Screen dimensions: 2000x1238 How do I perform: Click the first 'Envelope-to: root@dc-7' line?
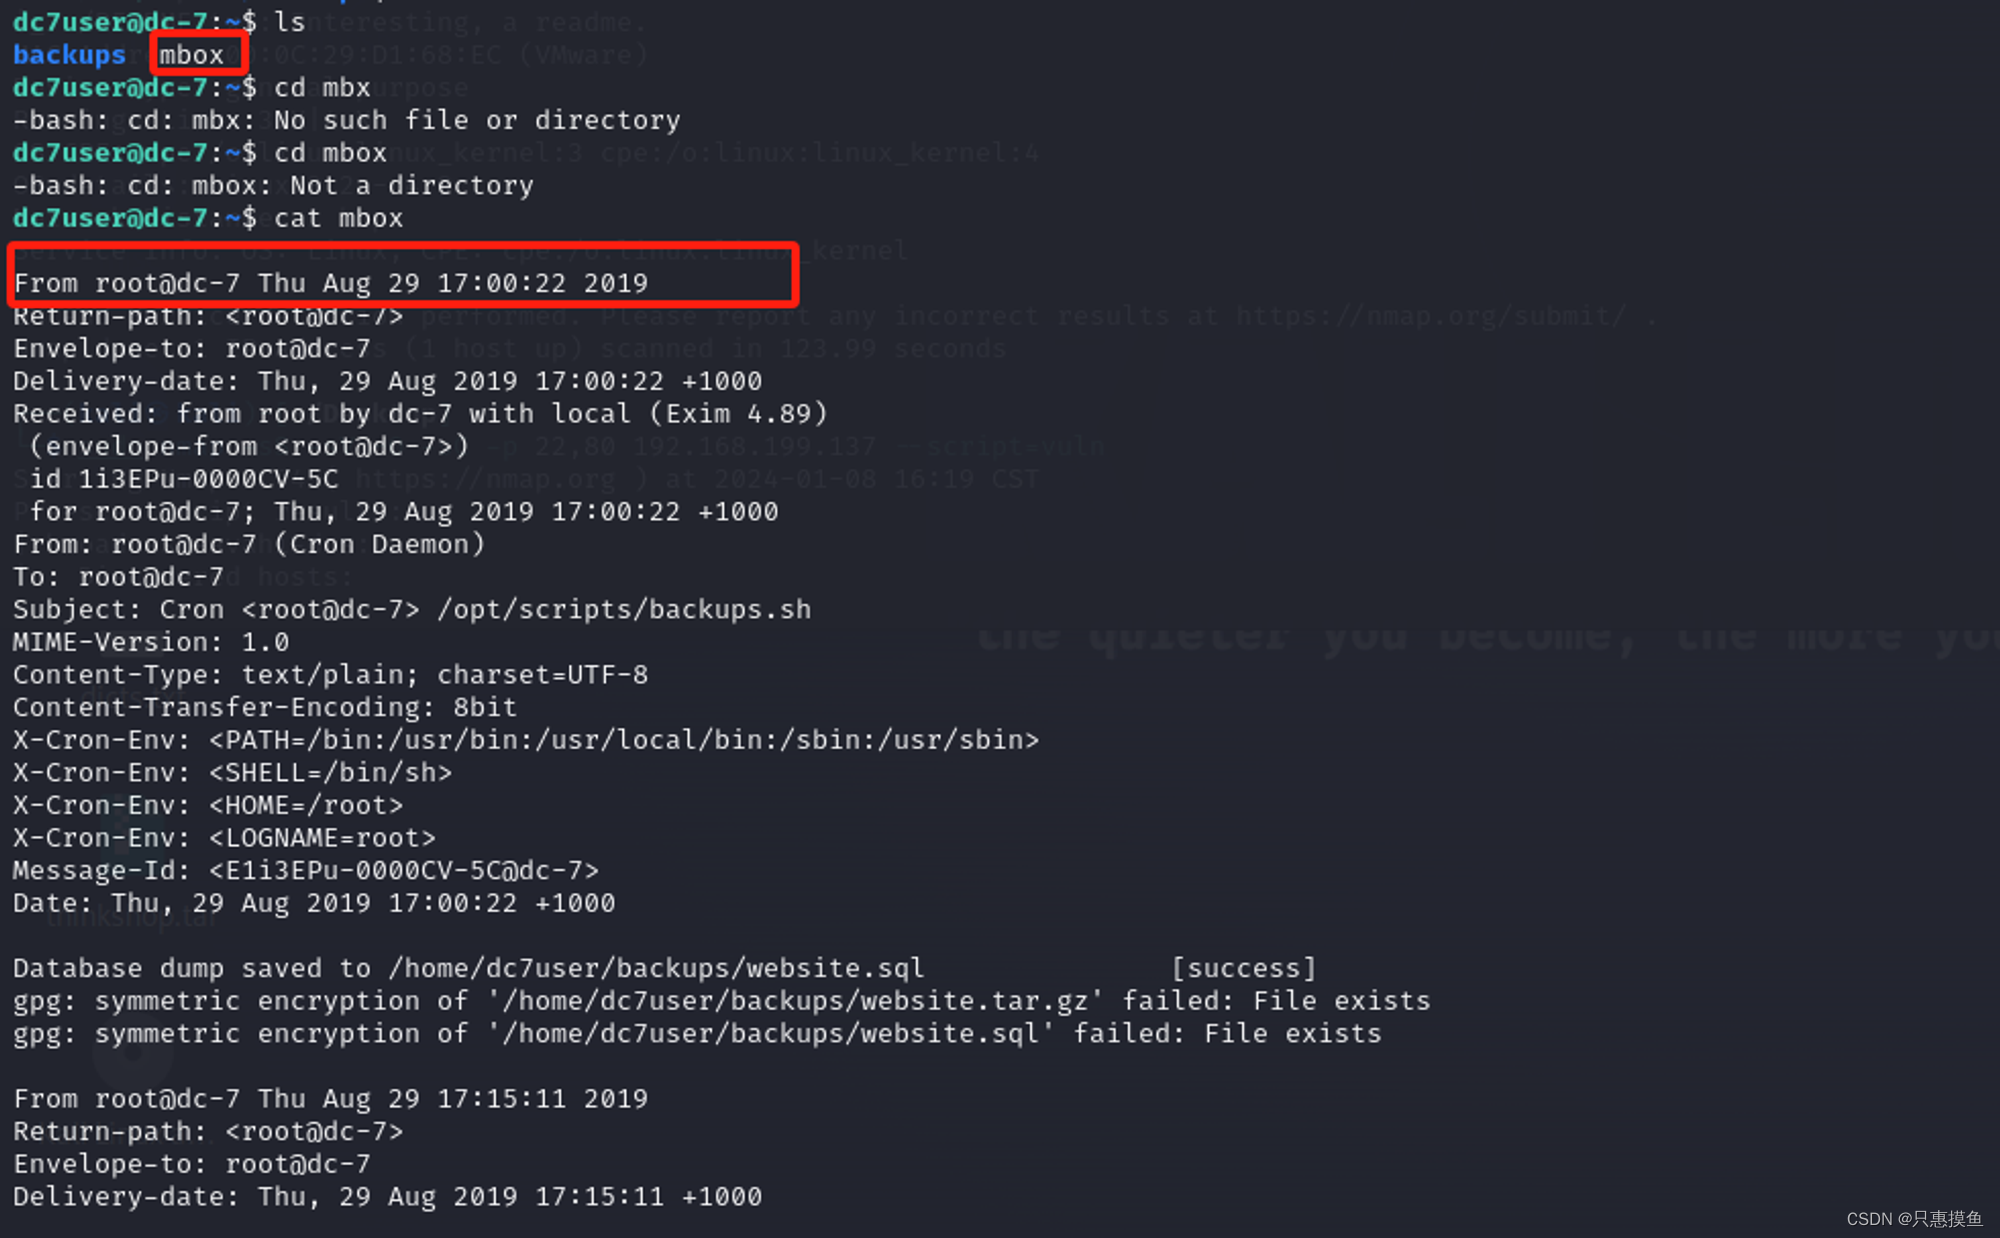point(192,349)
